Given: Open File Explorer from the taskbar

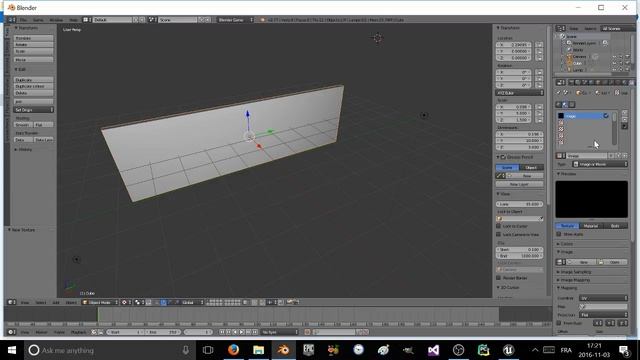Looking at the screenshot, I should point(258,350).
